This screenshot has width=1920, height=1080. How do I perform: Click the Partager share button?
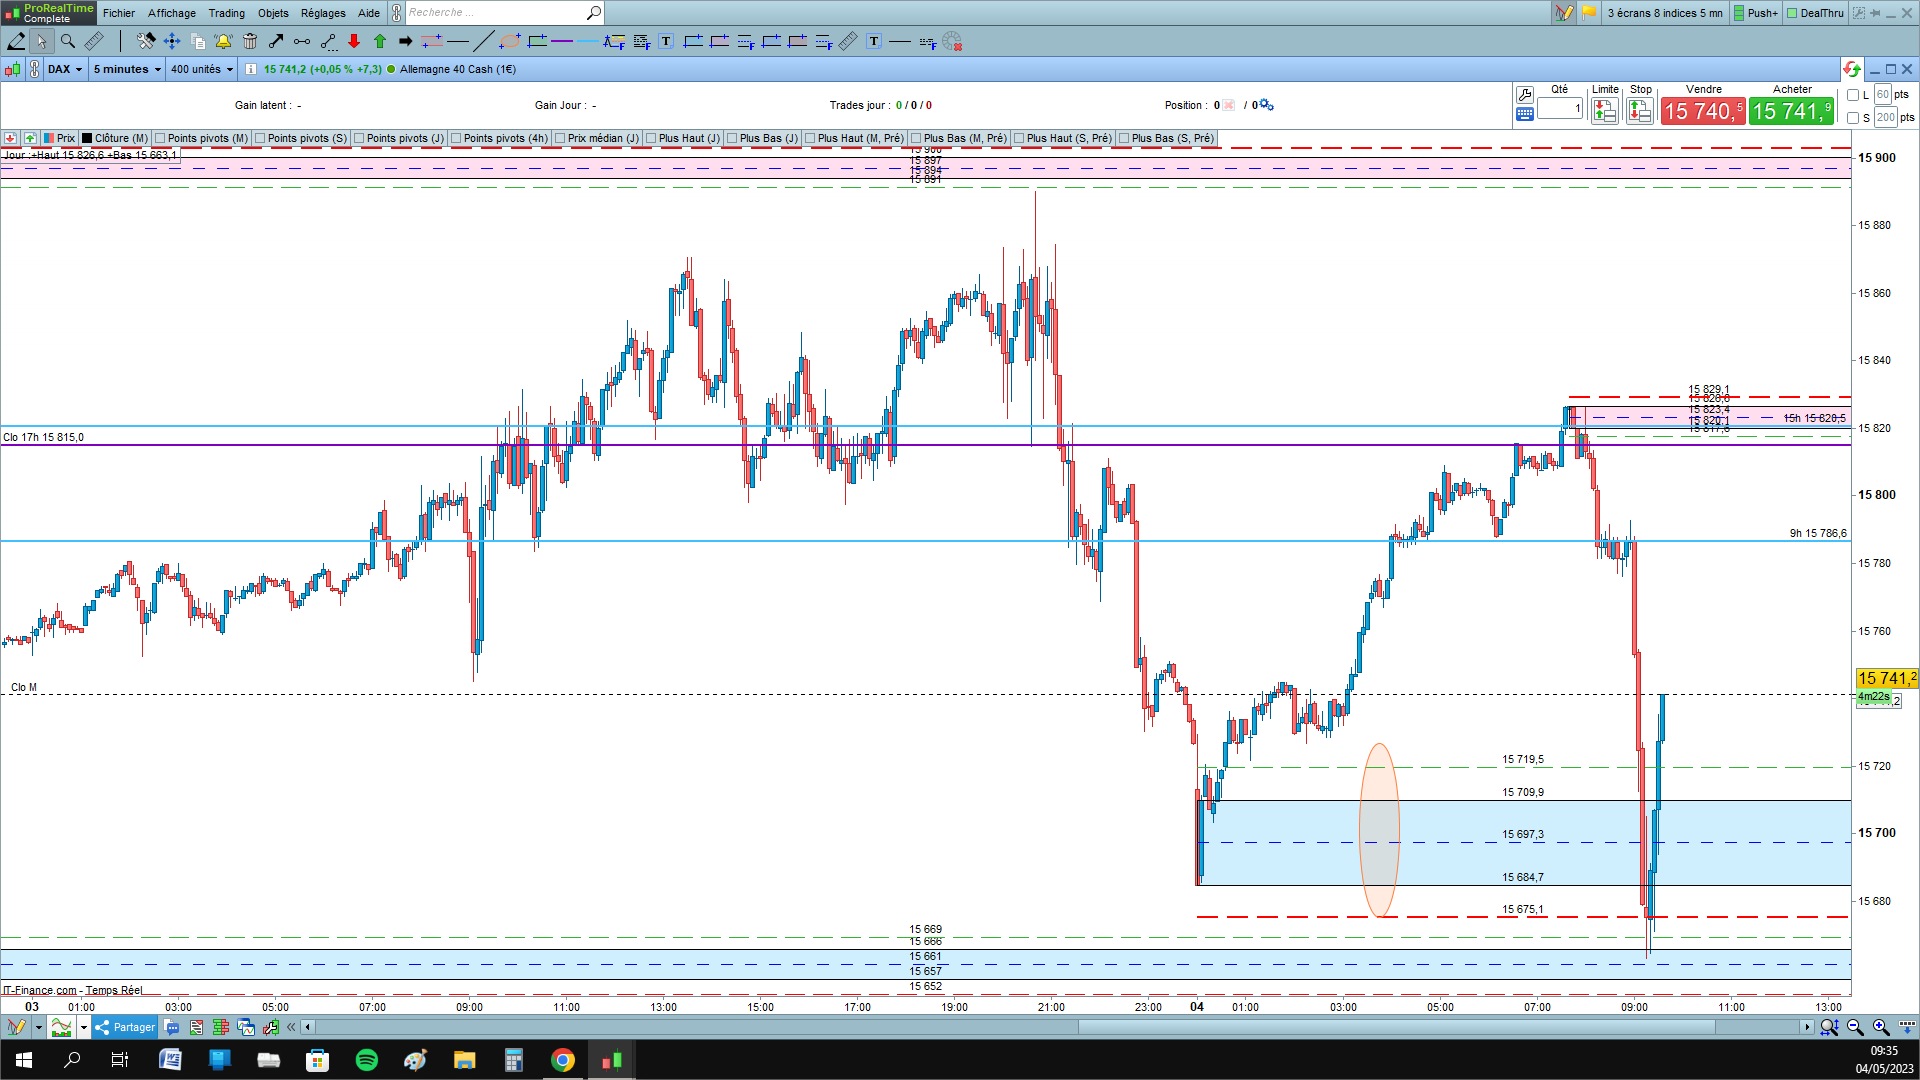pos(125,1027)
